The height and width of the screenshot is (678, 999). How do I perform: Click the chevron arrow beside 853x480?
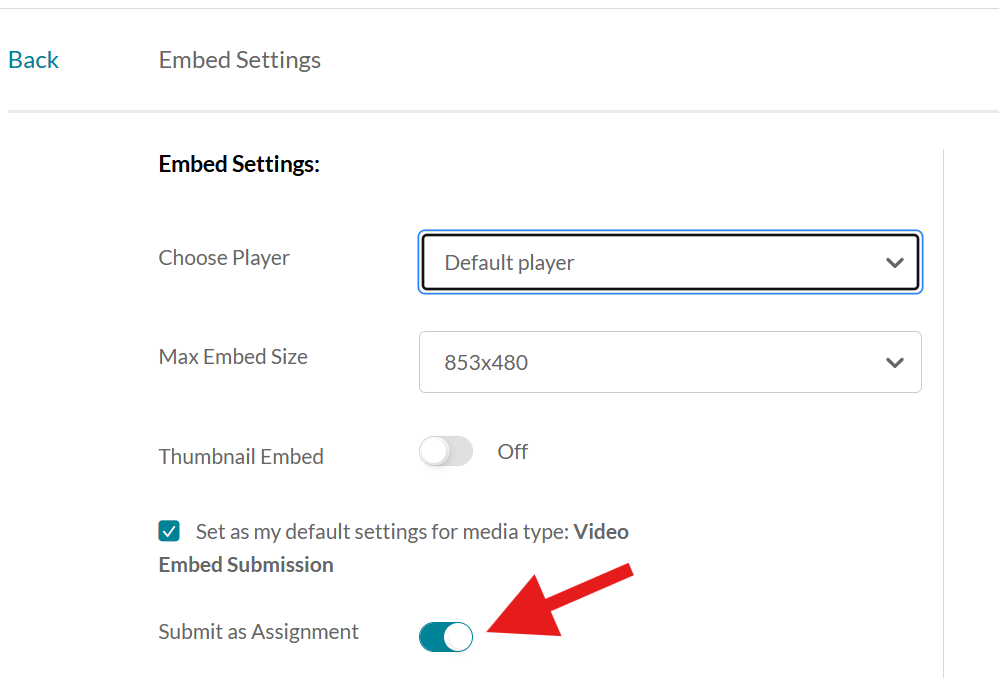tap(895, 363)
